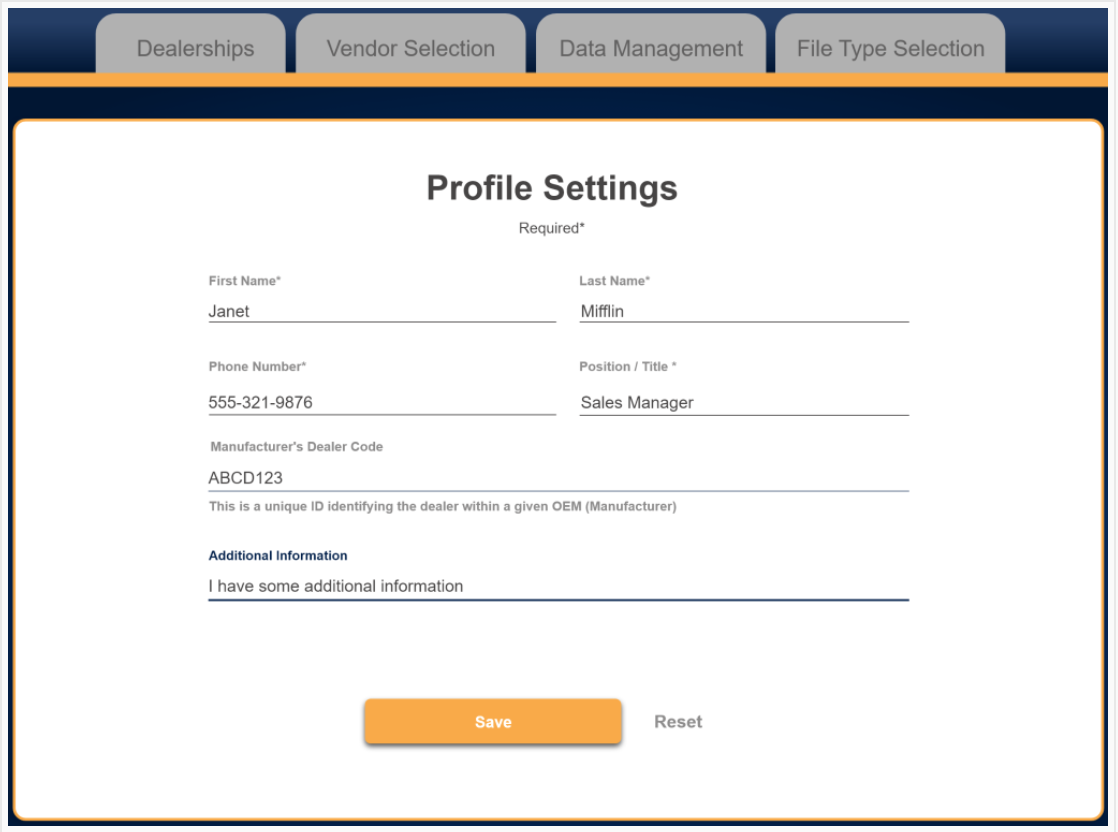The height and width of the screenshot is (832, 1118).
Task: Click the Last Name* label
Action: [x=615, y=281]
